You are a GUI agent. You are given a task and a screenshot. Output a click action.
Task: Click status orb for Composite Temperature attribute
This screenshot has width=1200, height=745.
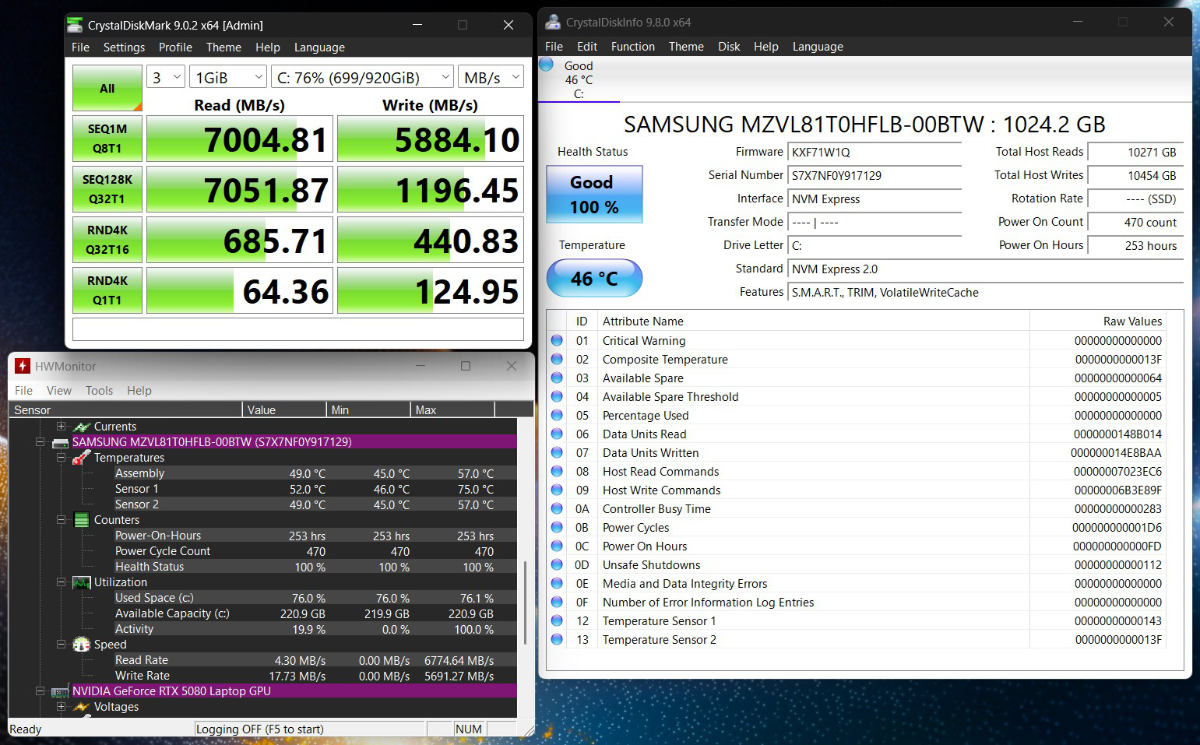coord(557,360)
